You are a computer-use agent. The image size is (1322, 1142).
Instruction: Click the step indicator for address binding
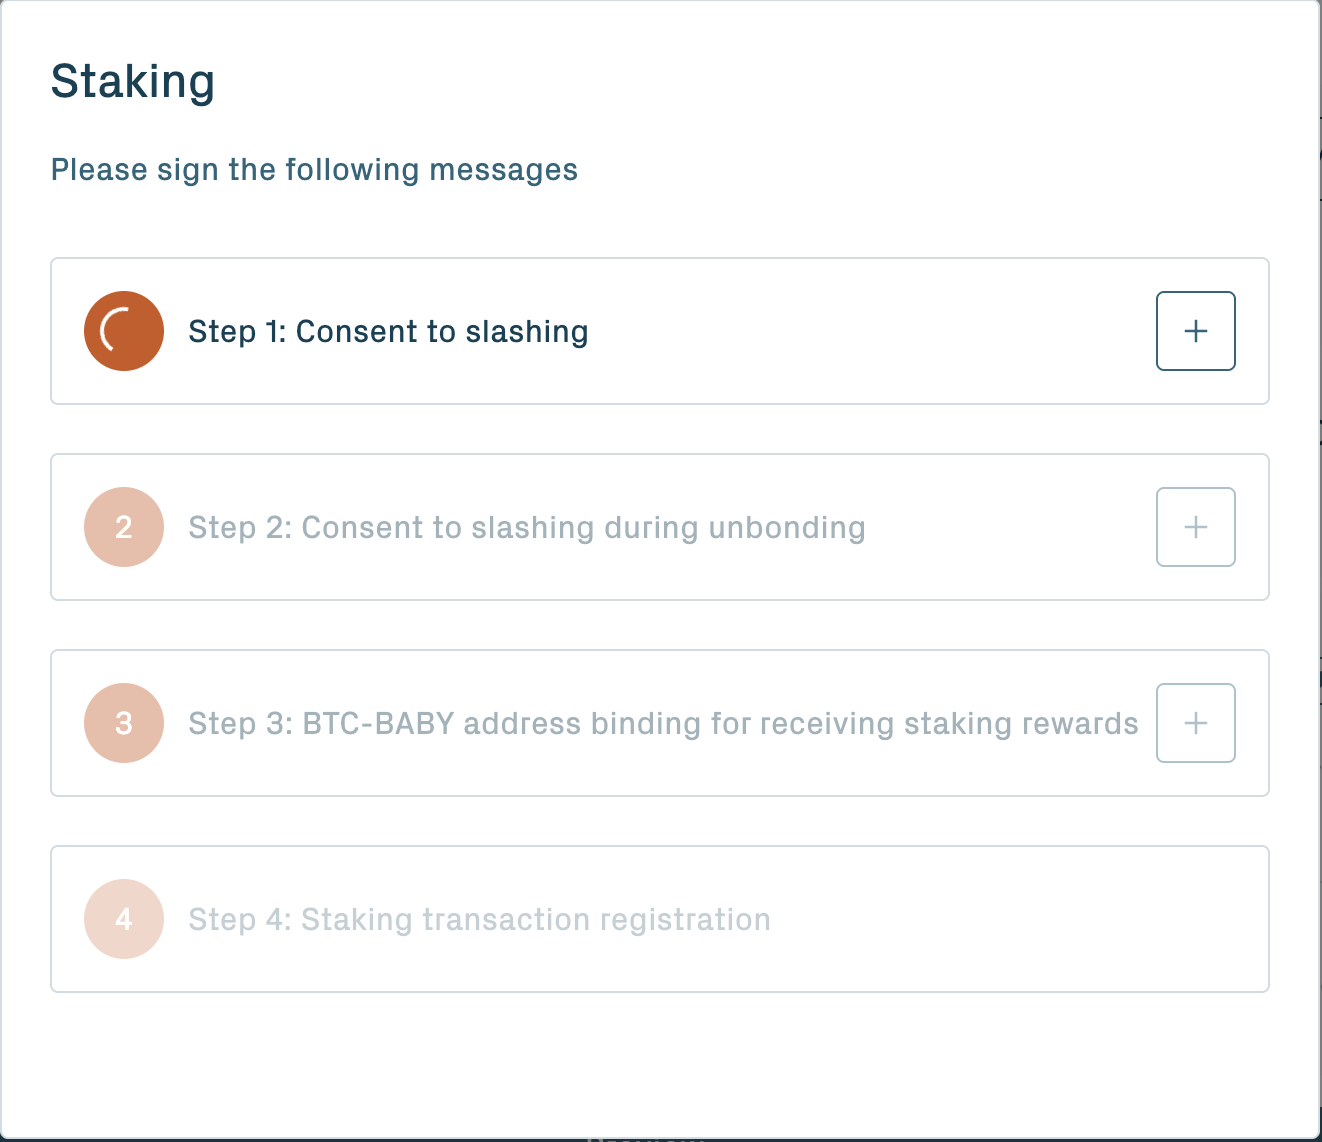tap(123, 723)
